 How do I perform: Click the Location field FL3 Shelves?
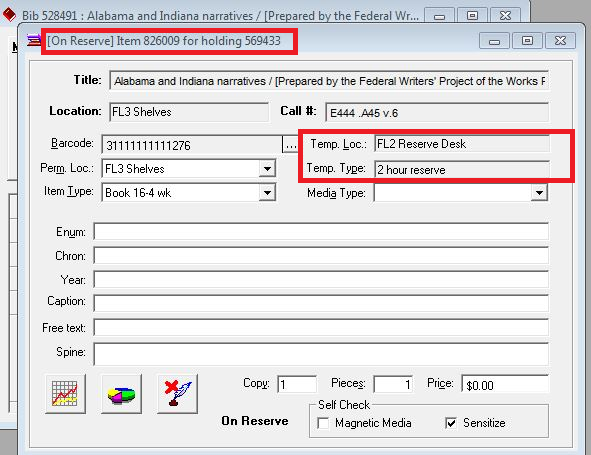pyautogui.click(x=189, y=112)
